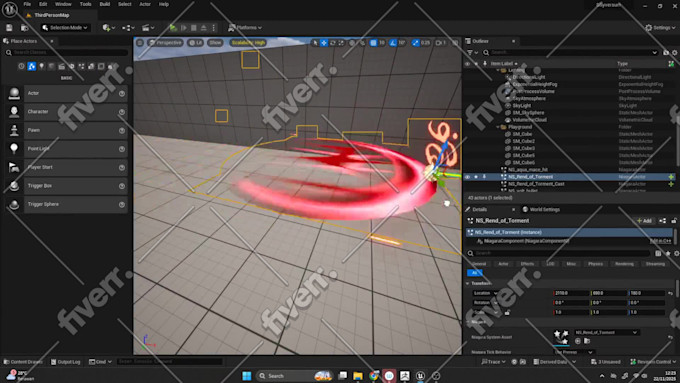Screen dimensions: 680x383
Task: Select SM_Cube2 in the Outliner
Action: (523, 141)
